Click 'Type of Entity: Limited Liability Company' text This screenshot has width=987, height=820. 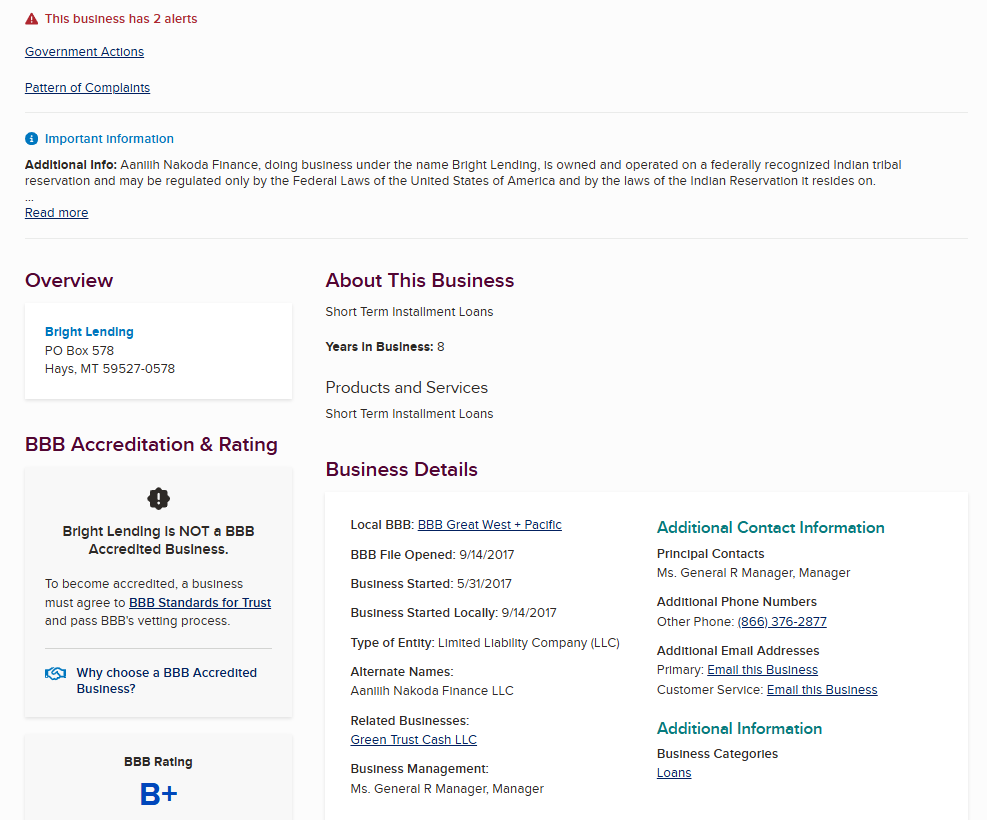point(485,643)
